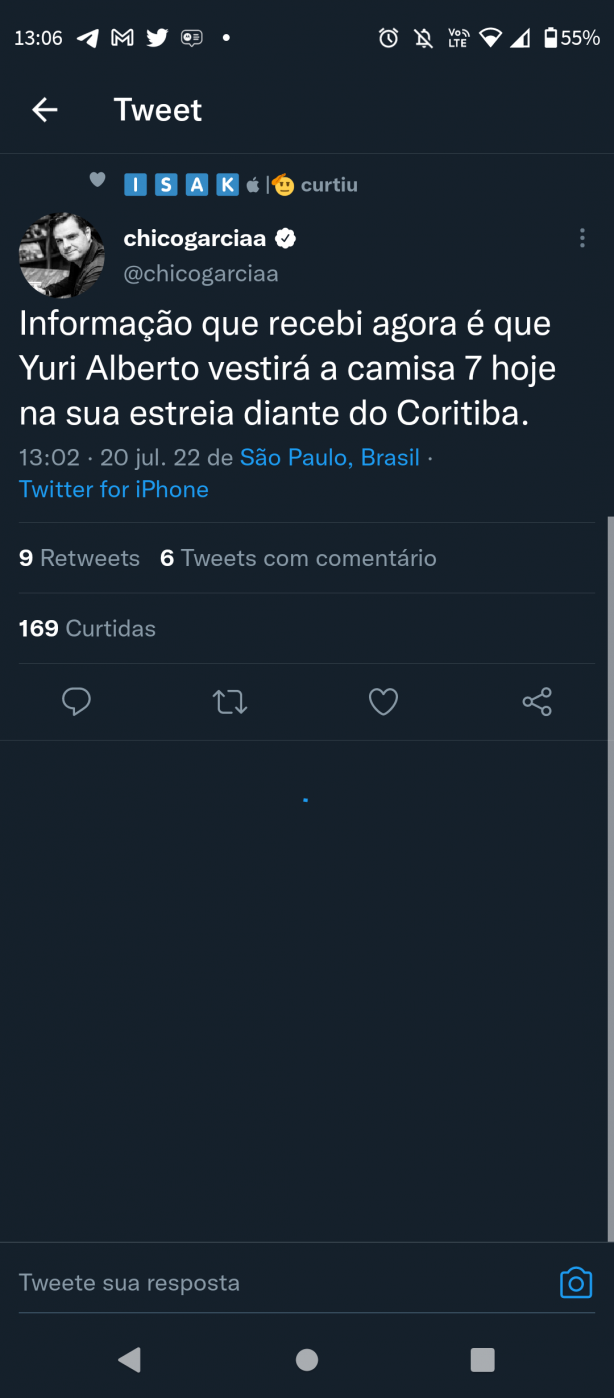Open the three-dot tweet options menu
Image resolution: width=614 pixels, height=1398 pixels.
(x=582, y=238)
